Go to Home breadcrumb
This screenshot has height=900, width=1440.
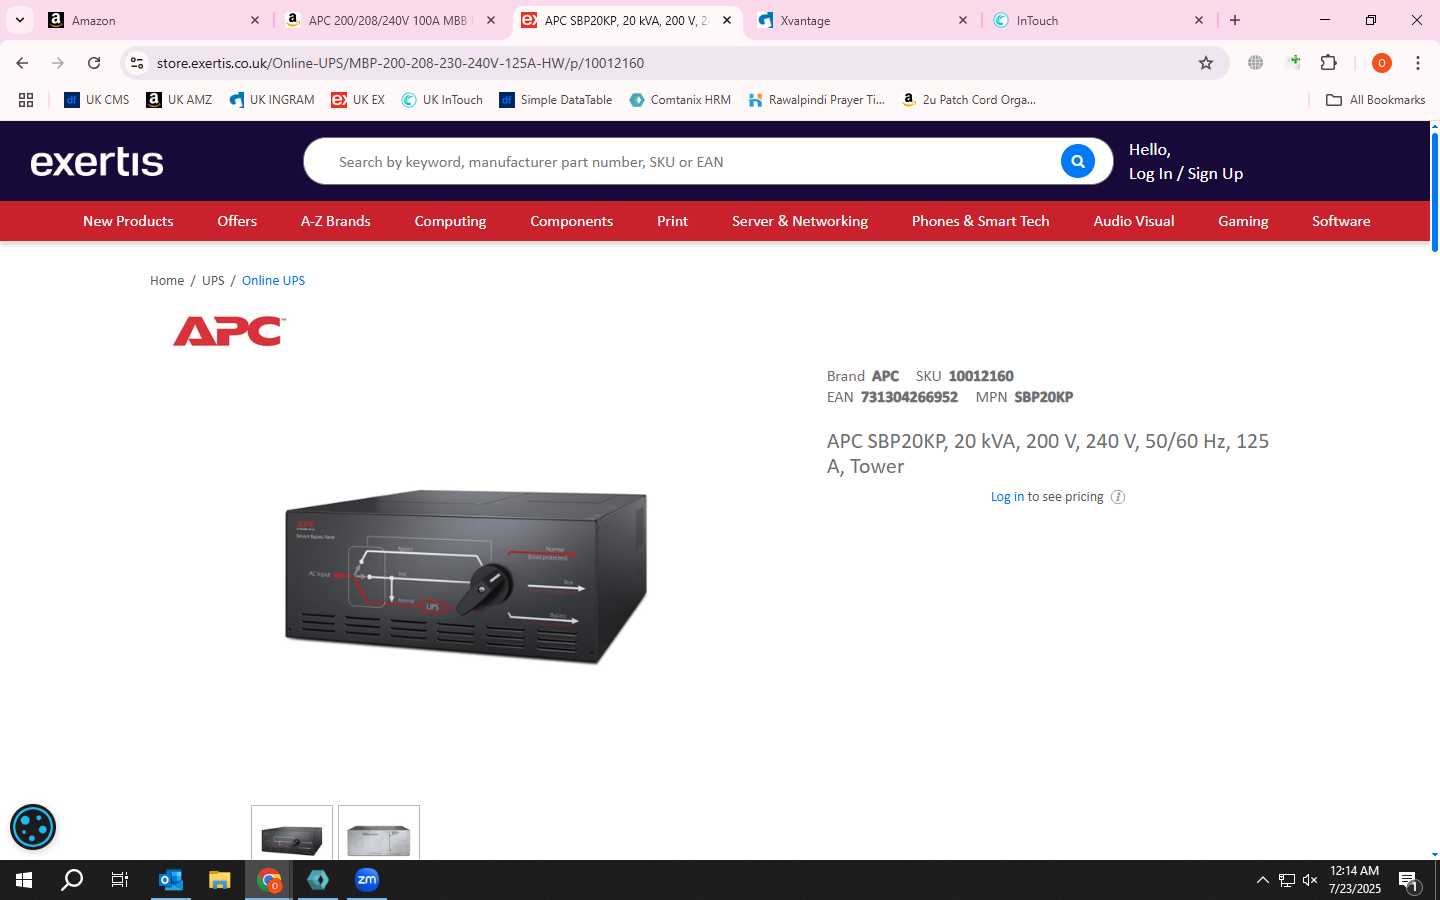click(x=167, y=280)
